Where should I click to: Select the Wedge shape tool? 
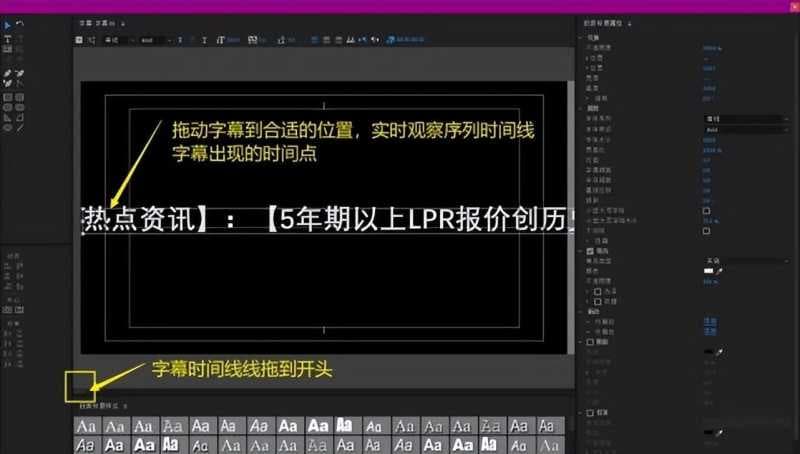7,118
